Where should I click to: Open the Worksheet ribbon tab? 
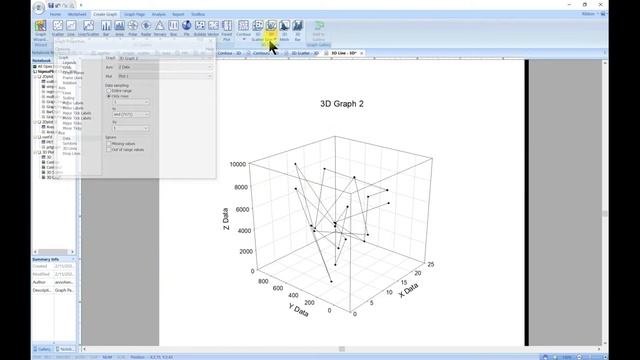77,14
